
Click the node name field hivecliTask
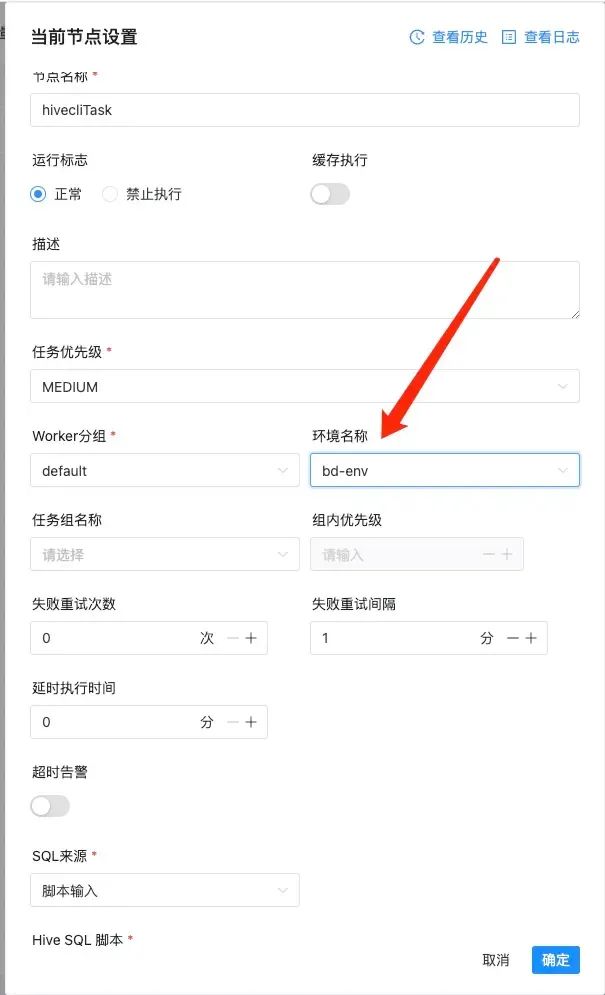[305, 110]
